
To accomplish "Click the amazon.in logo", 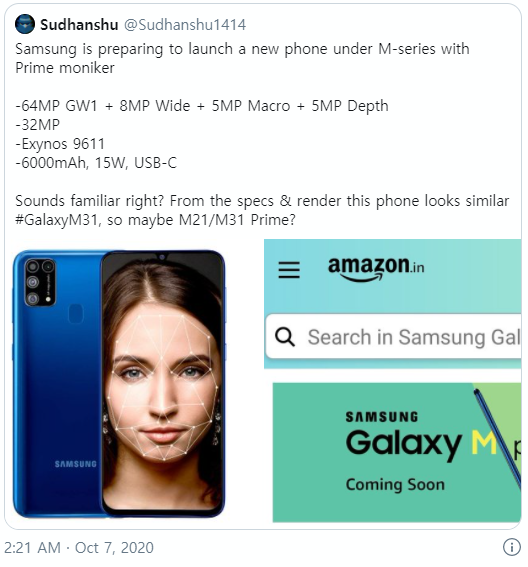I will [x=376, y=269].
